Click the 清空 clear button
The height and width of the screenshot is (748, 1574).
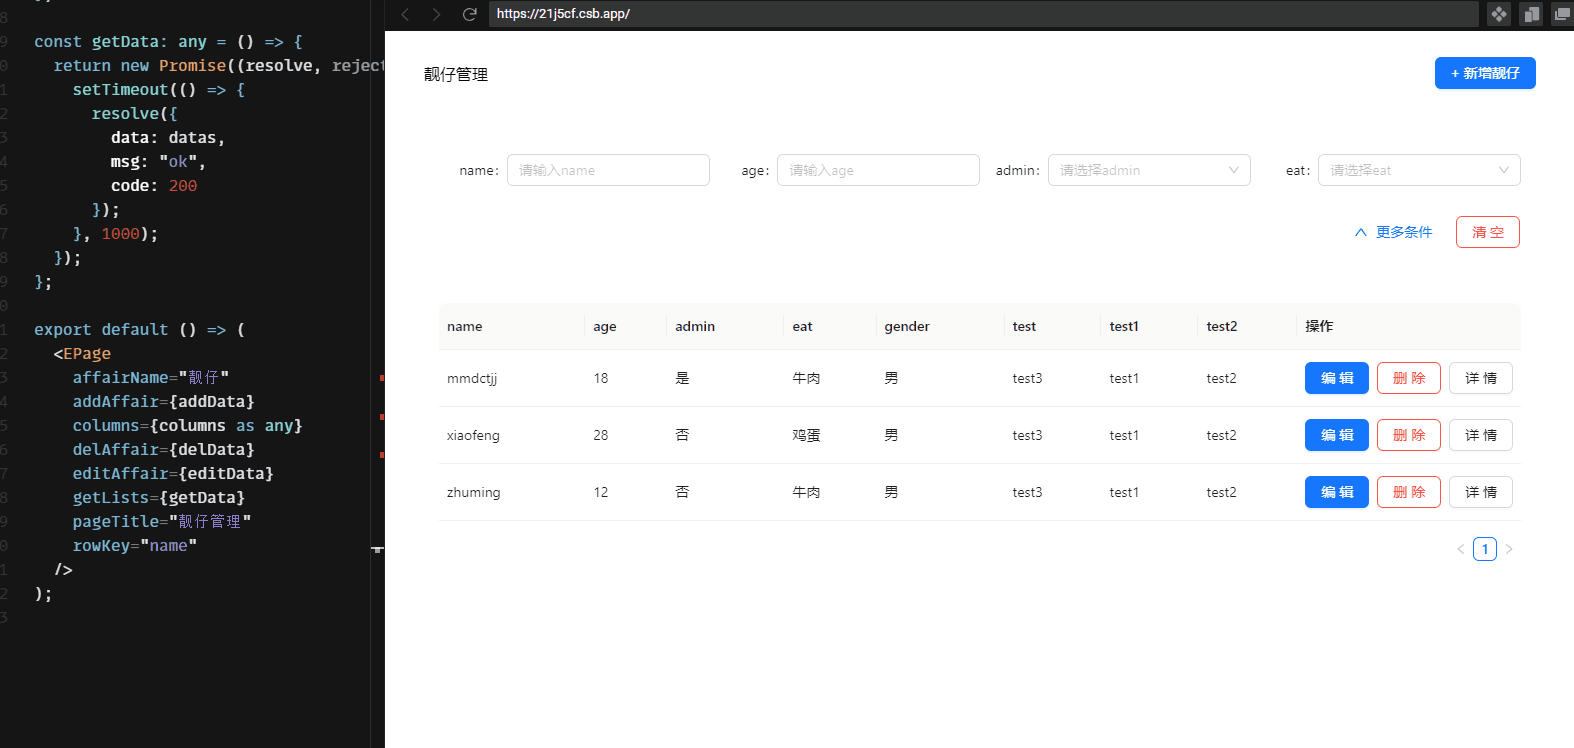[x=1488, y=232]
